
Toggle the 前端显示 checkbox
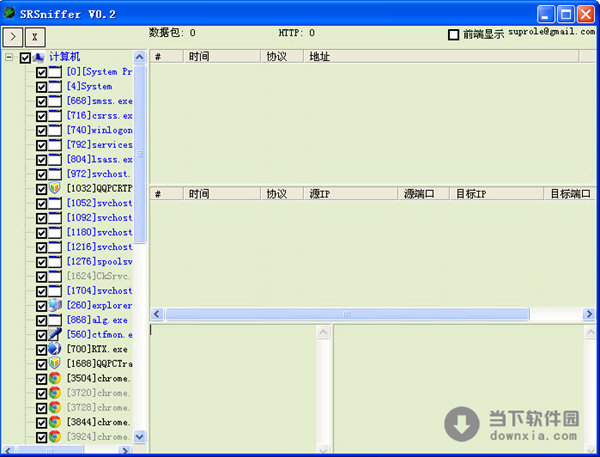[453, 35]
